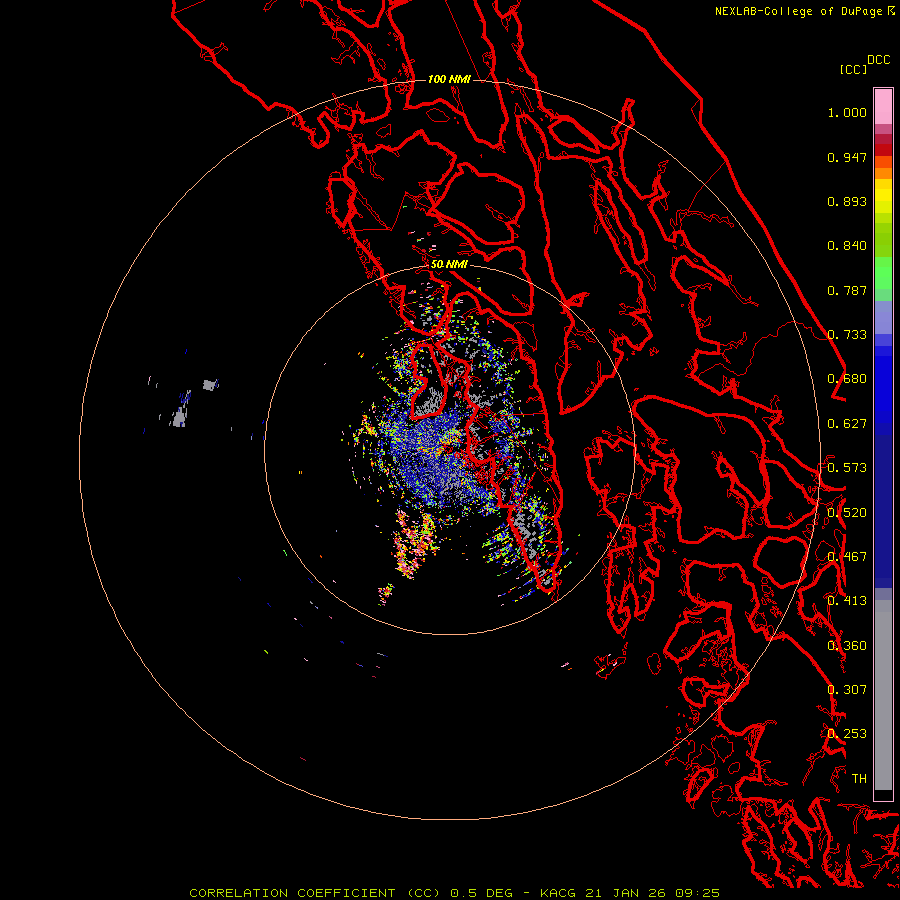Click the 0.840 value on color scale
900x900 pixels.
847,246
